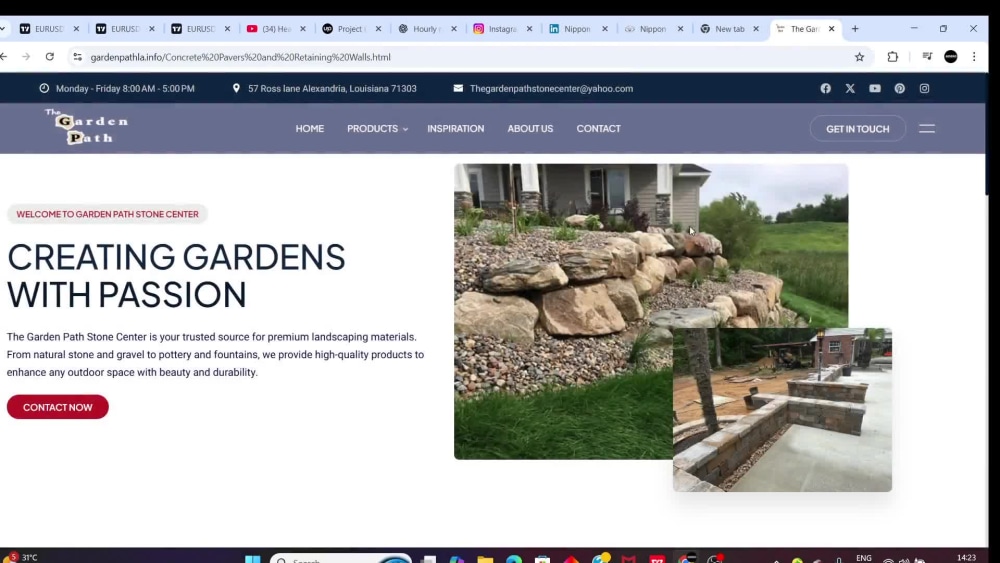Open the CONTACT nav item
This screenshot has height=563, width=1000.
598,129
